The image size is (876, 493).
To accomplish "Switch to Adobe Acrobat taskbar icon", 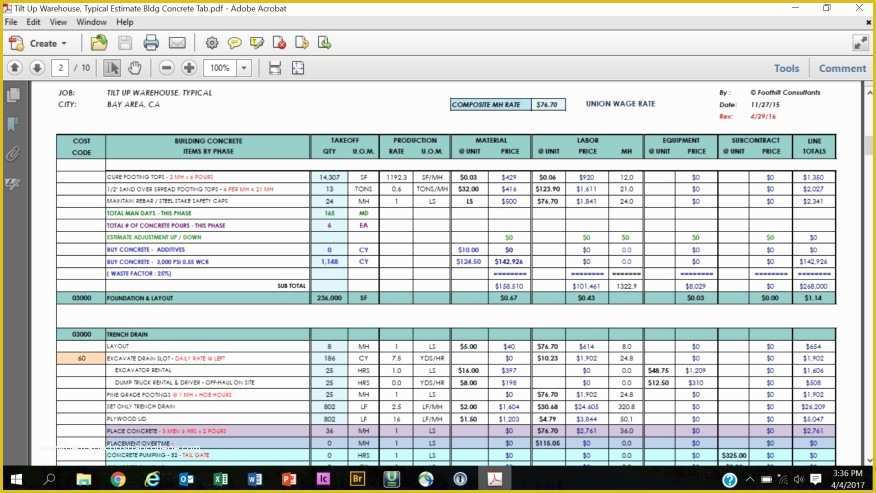I will click(x=494, y=479).
